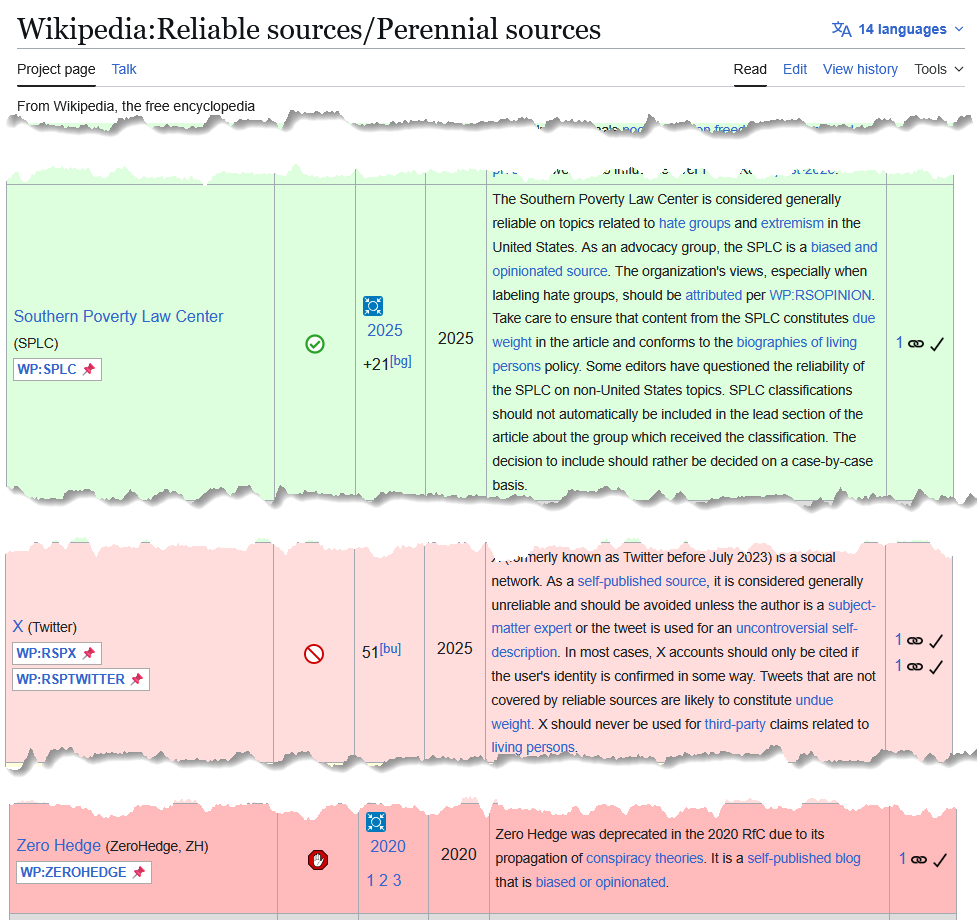Click the first checkmark icon in X row

(x=936, y=641)
